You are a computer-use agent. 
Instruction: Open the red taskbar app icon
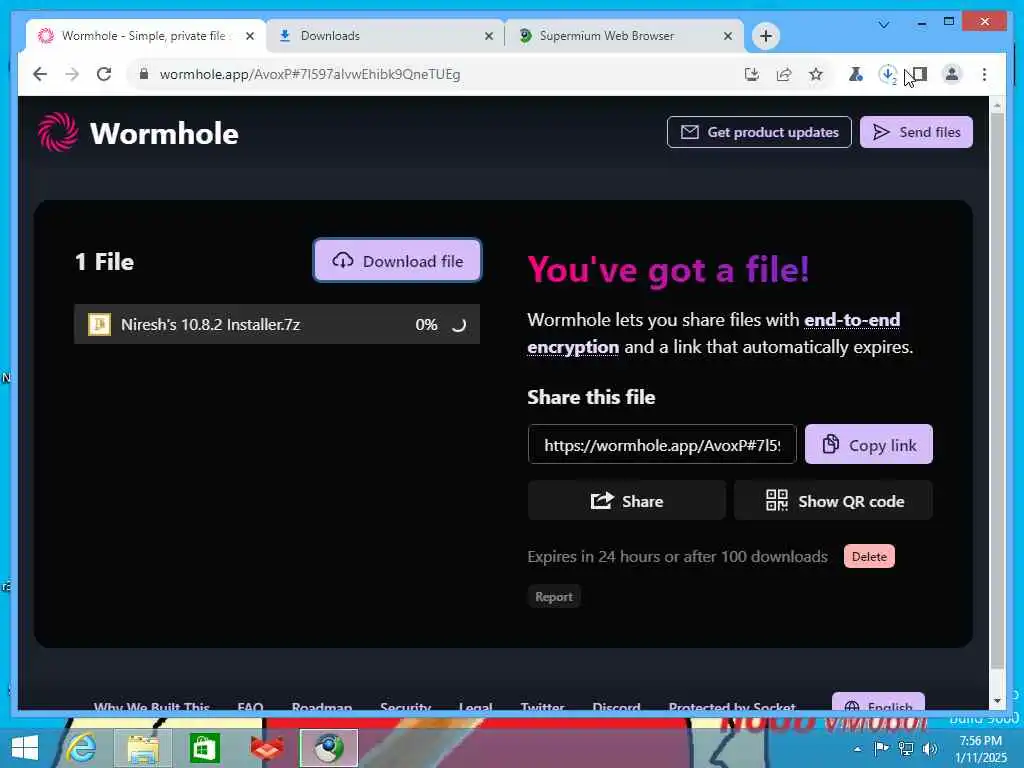(266, 748)
